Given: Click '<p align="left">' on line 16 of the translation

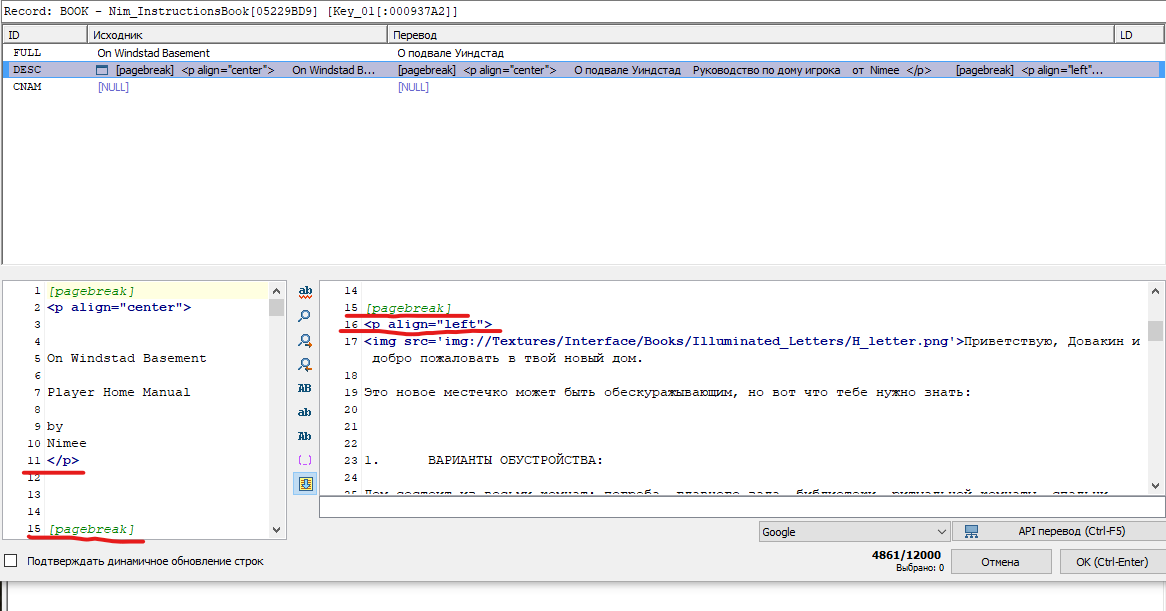Looking at the screenshot, I should (x=428, y=324).
